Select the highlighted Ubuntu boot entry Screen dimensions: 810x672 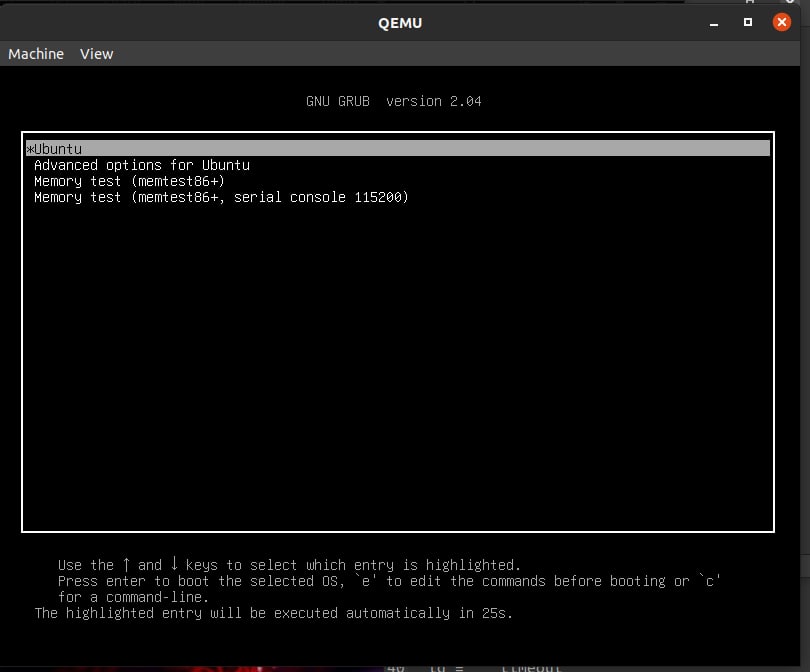pyautogui.click(x=398, y=149)
